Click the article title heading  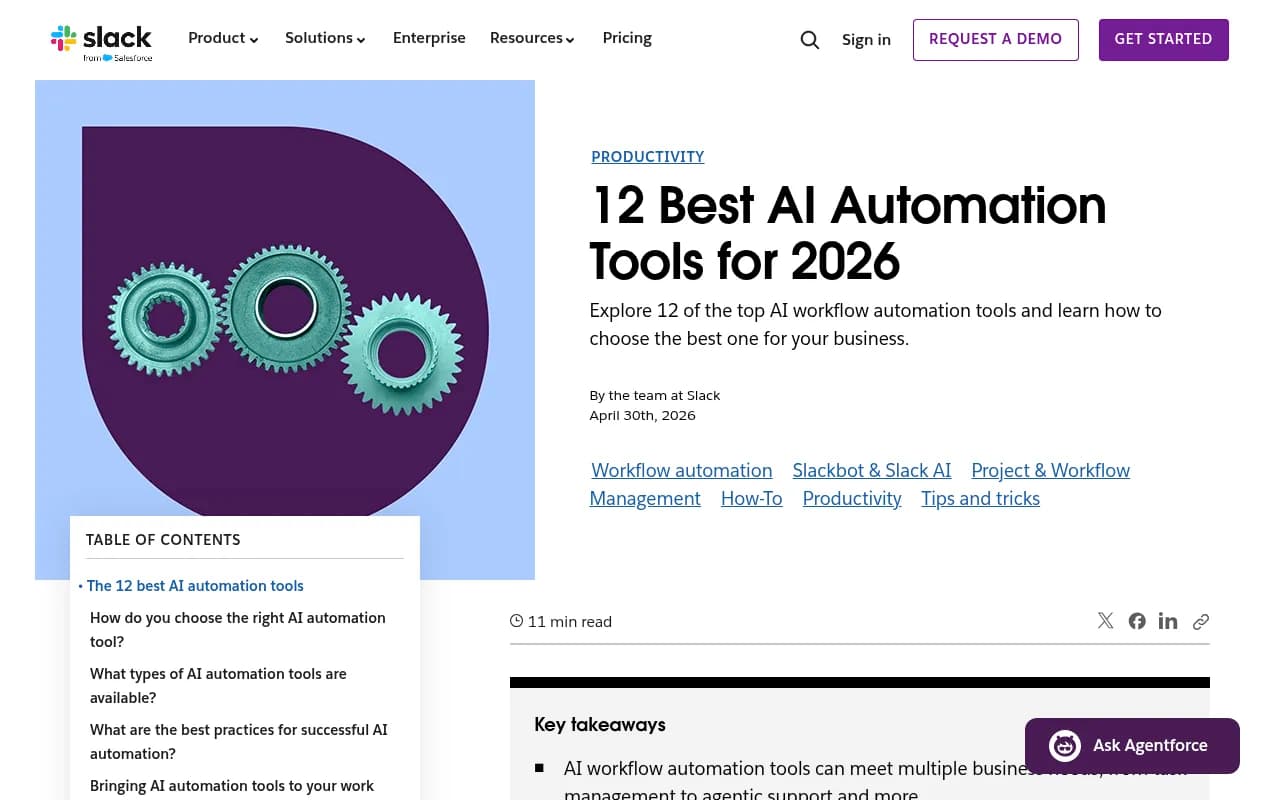tap(848, 233)
